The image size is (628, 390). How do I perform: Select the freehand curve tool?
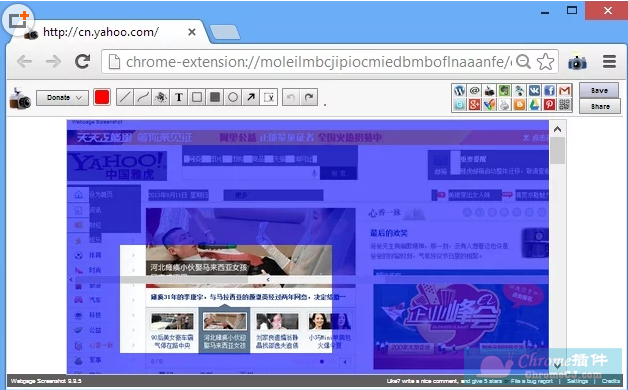click(143, 97)
